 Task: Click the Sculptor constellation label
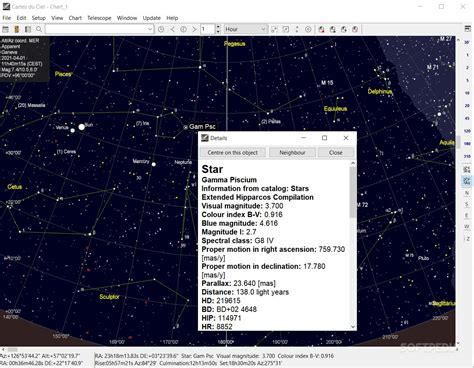(109, 297)
